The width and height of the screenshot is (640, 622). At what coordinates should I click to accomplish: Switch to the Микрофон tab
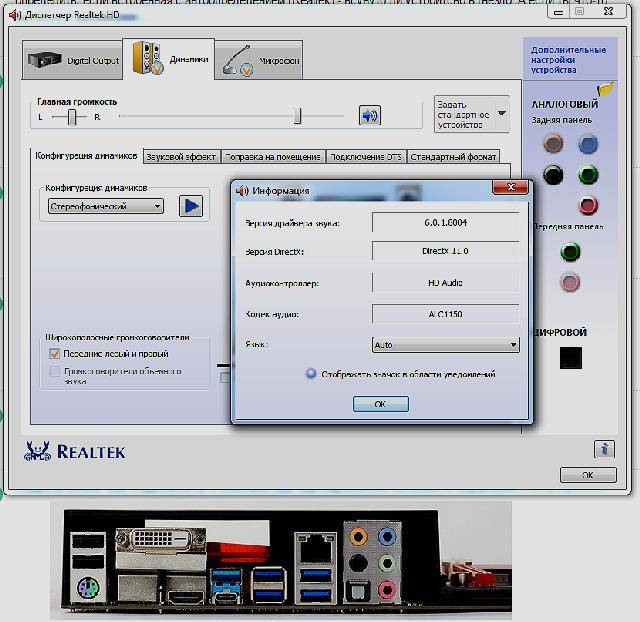[259, 60]
